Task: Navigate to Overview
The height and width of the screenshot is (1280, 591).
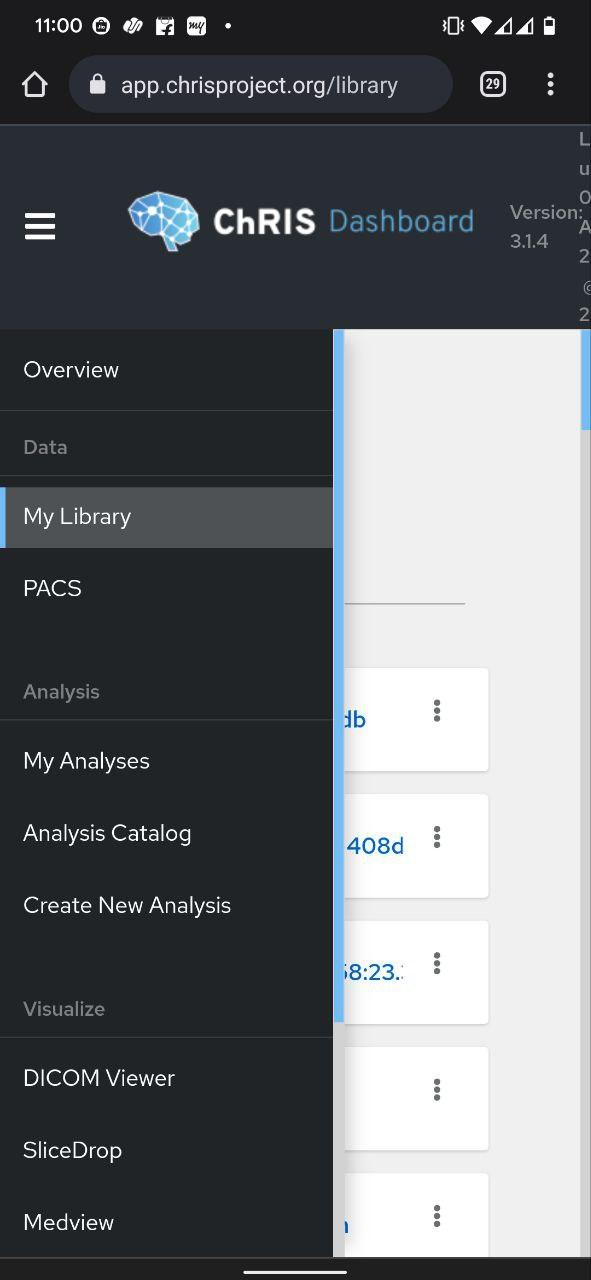Action: coord(71,369)
